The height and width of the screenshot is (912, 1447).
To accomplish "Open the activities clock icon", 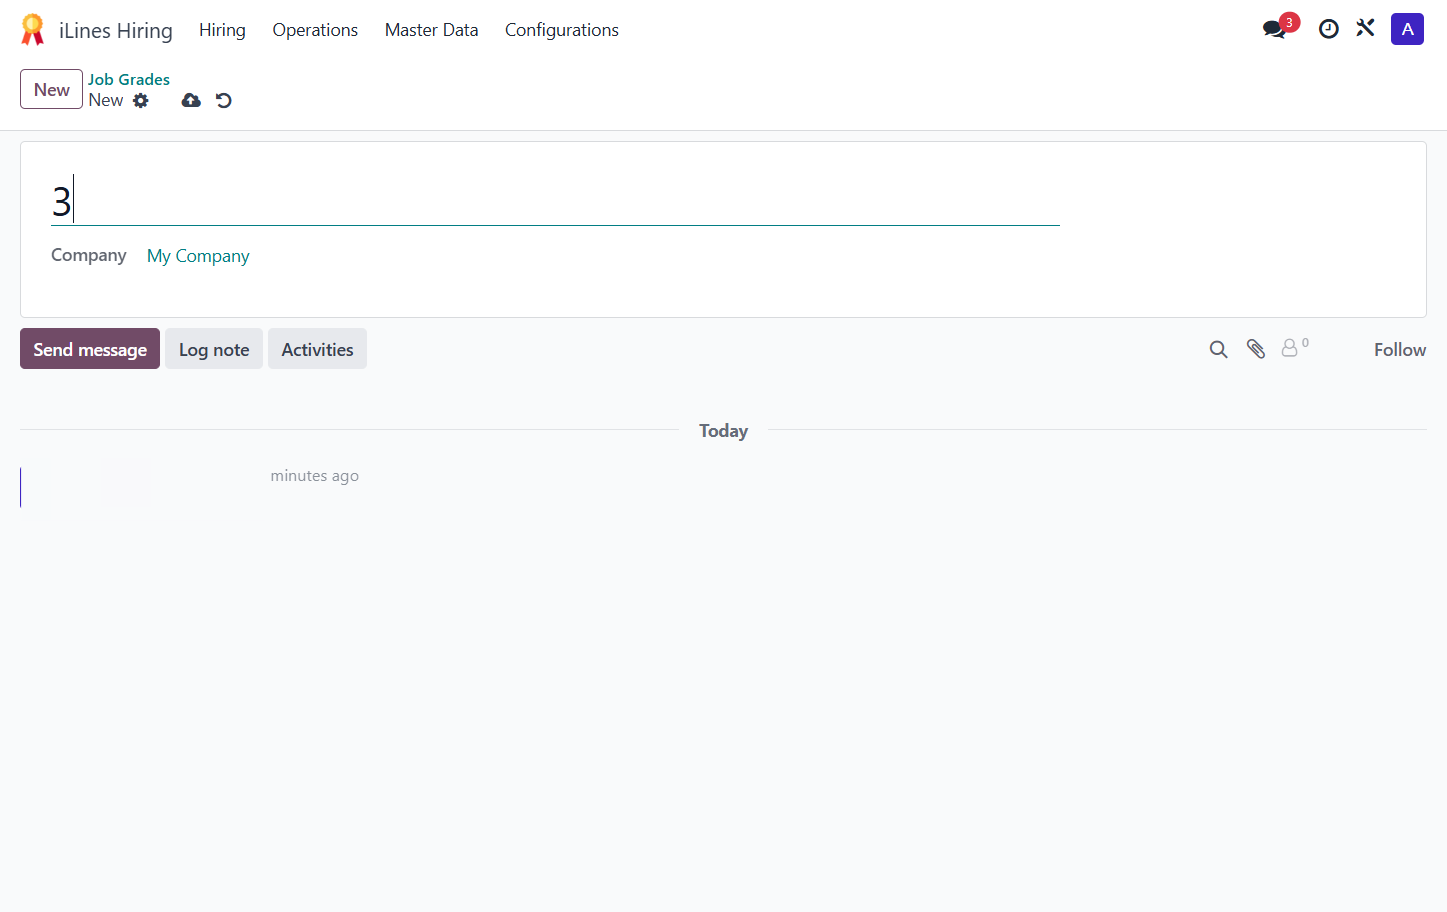I will tap(1328, 29).
